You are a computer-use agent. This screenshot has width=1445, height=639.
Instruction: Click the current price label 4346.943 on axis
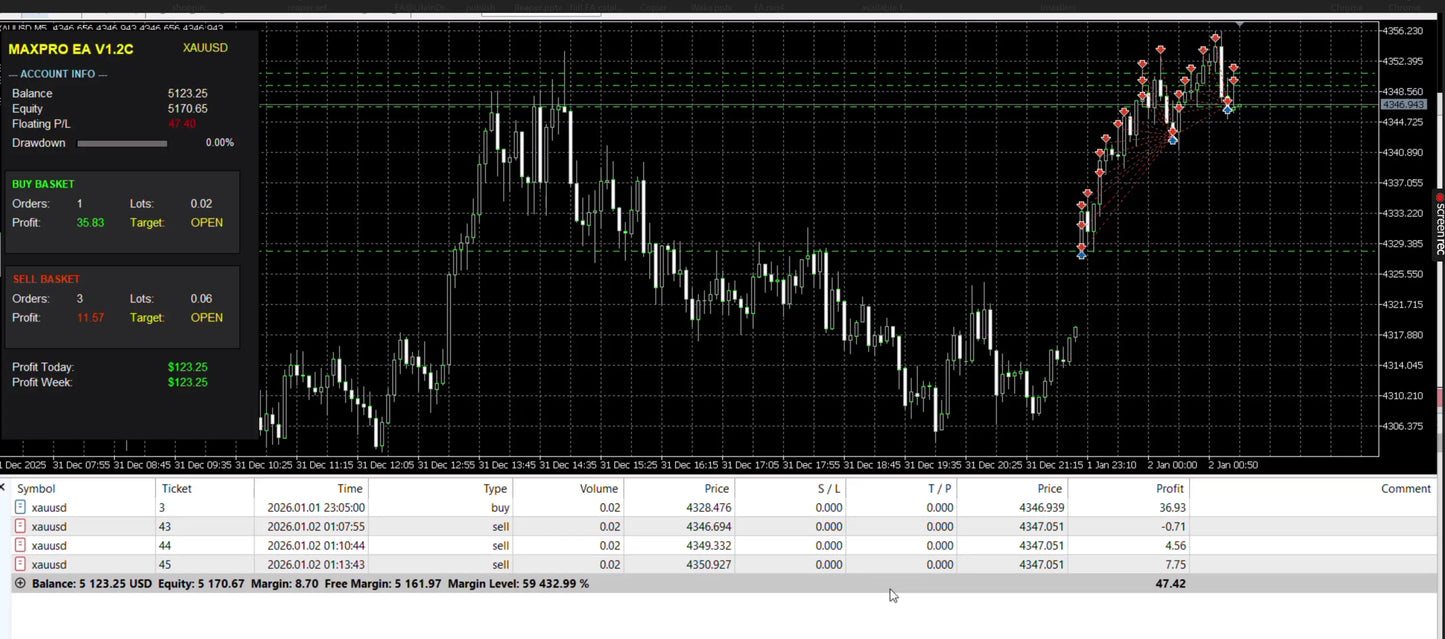(1403, 104)
